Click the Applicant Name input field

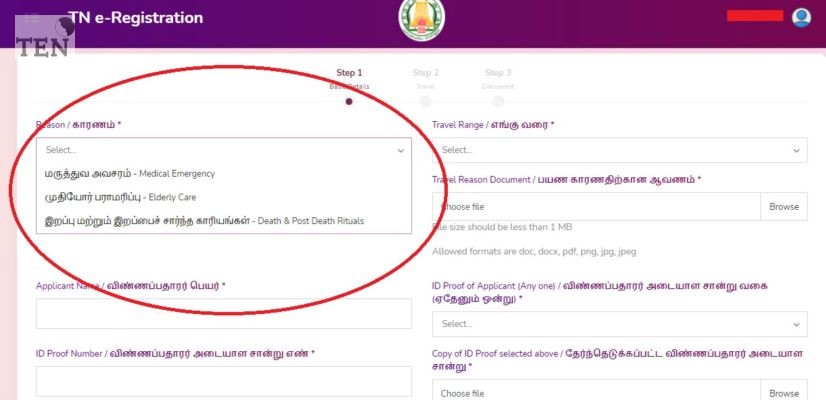tap(224, 314)
